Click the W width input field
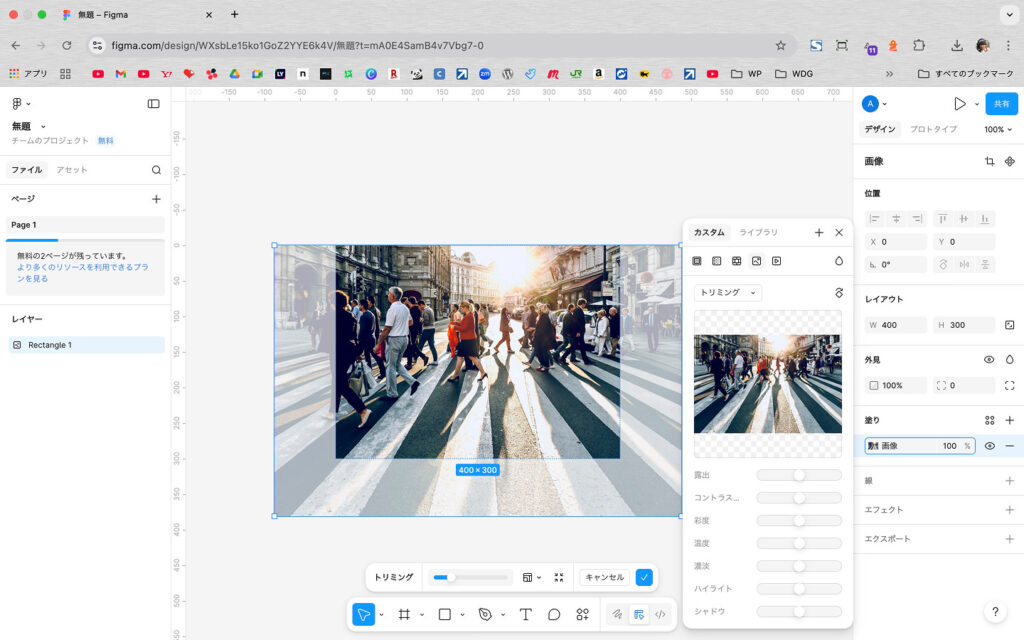Screen dimensions: 1024x640 [x=895, y=325]
